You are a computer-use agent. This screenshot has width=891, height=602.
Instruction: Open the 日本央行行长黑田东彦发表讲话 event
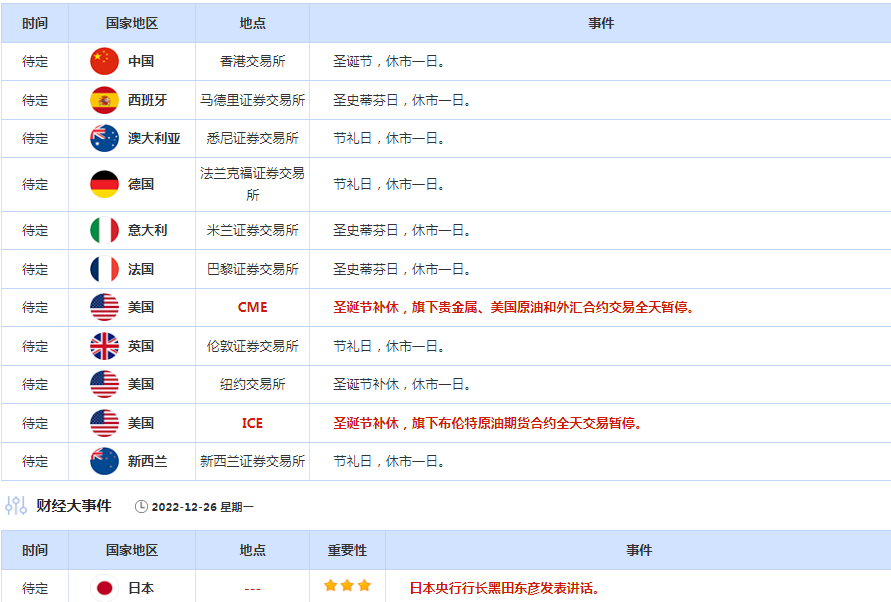pyautogui.click(x=504, y=588)
